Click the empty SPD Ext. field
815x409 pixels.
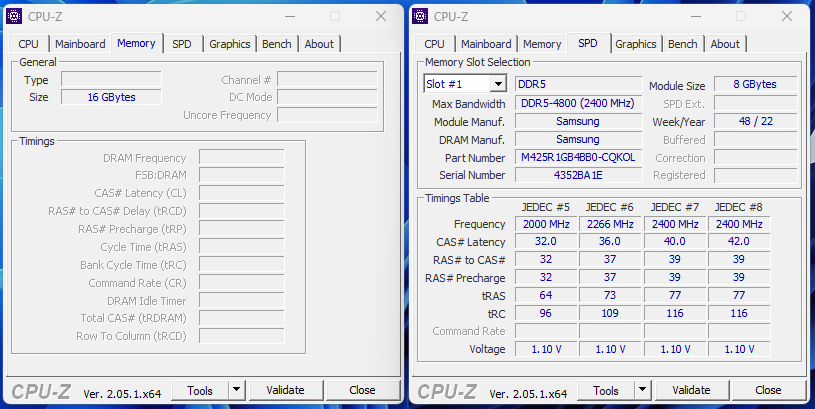(x=755, y=103)
